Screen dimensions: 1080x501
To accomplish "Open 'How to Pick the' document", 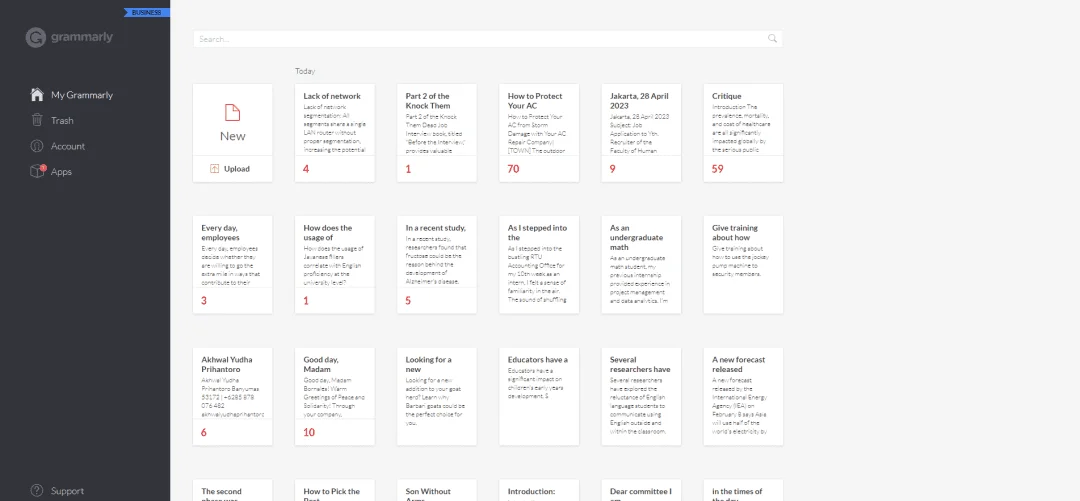I will tap(335, 490).
